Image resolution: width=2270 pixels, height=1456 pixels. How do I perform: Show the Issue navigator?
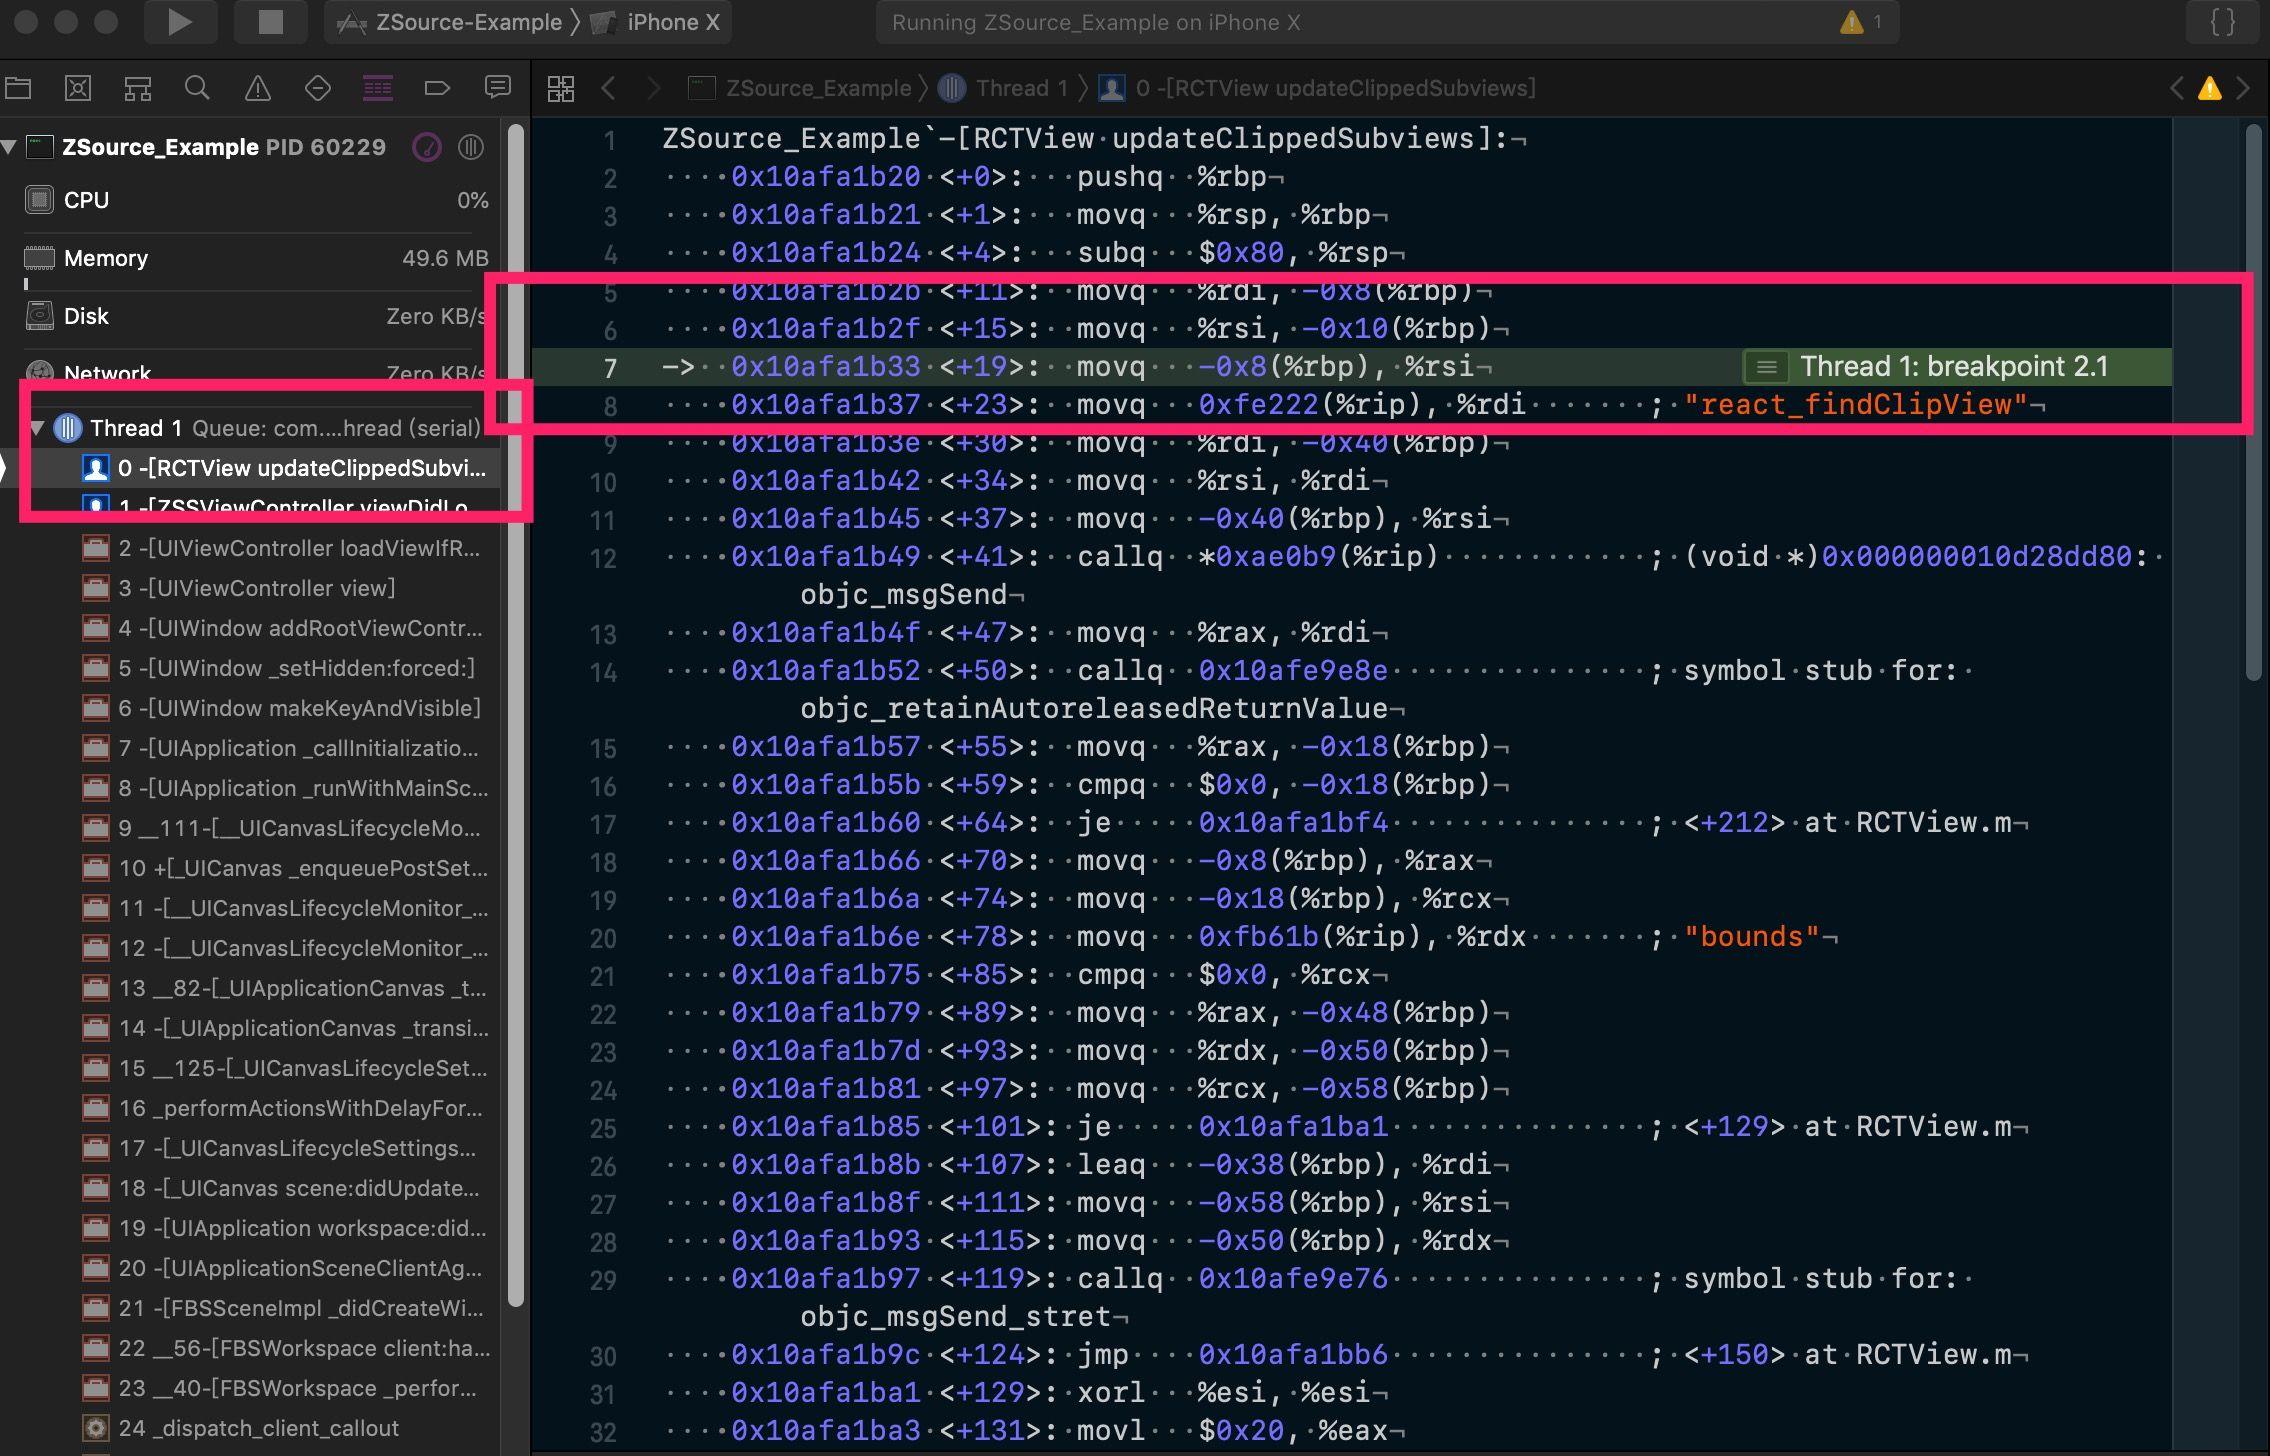tap(258, 88)
